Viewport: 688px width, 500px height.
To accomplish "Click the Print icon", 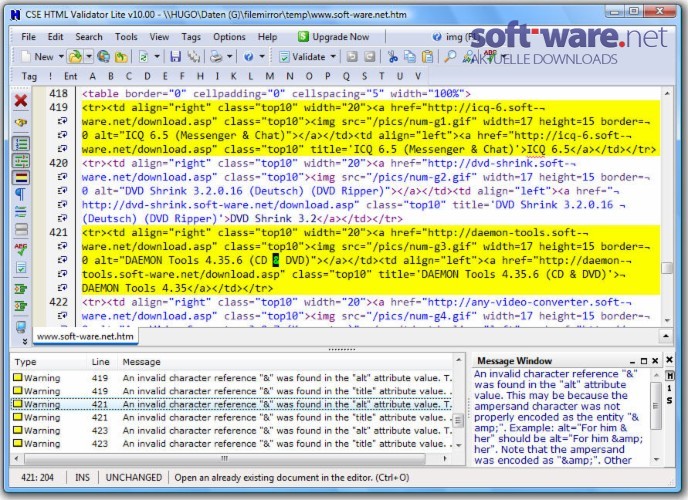I will click(x=215, y=57).
